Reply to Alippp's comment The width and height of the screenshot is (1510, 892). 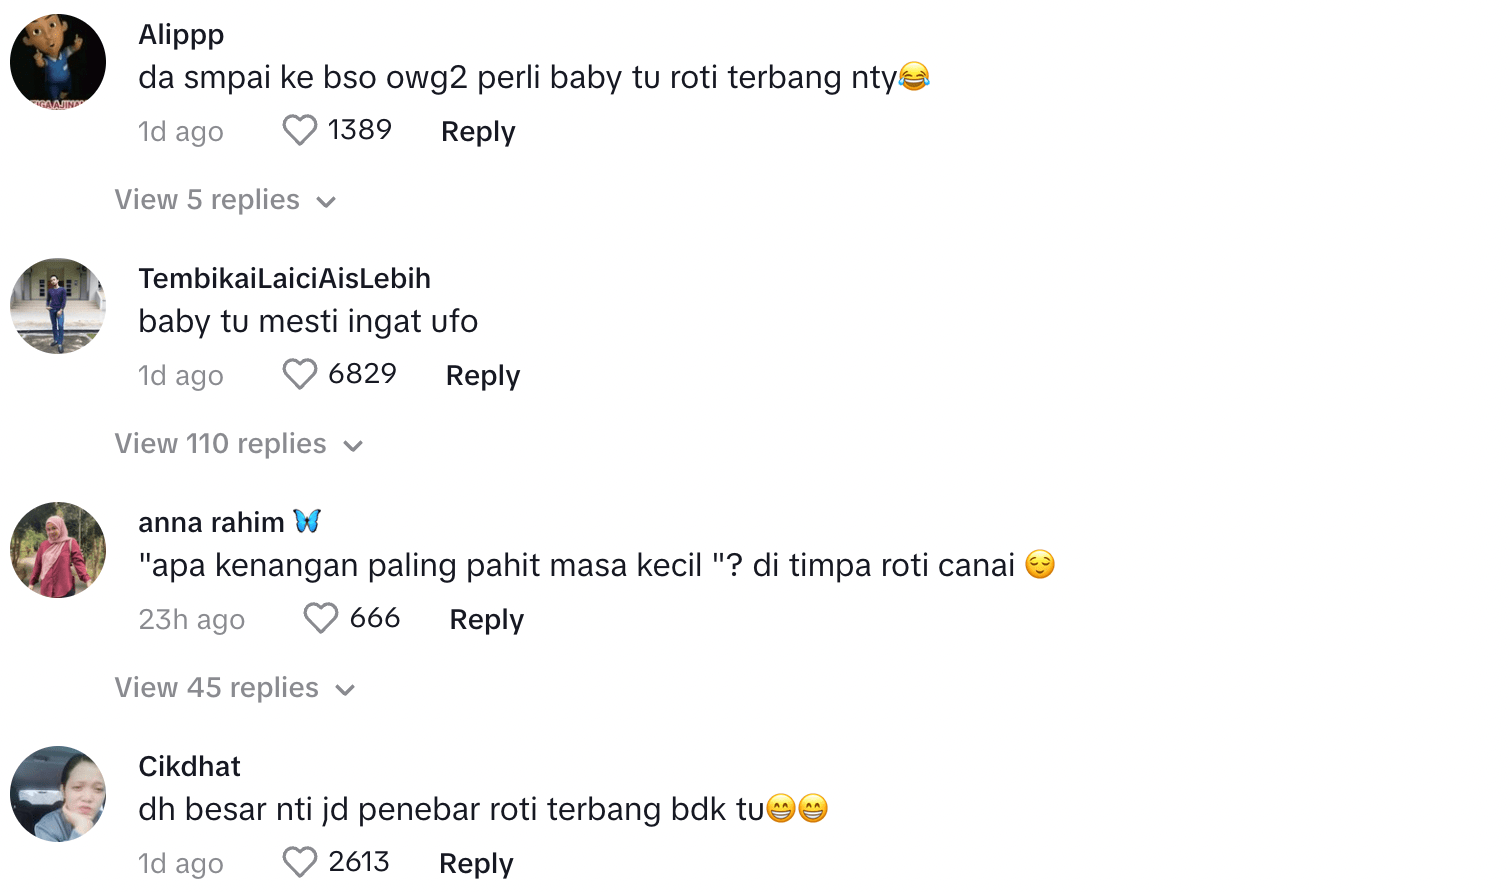[478, 131]
